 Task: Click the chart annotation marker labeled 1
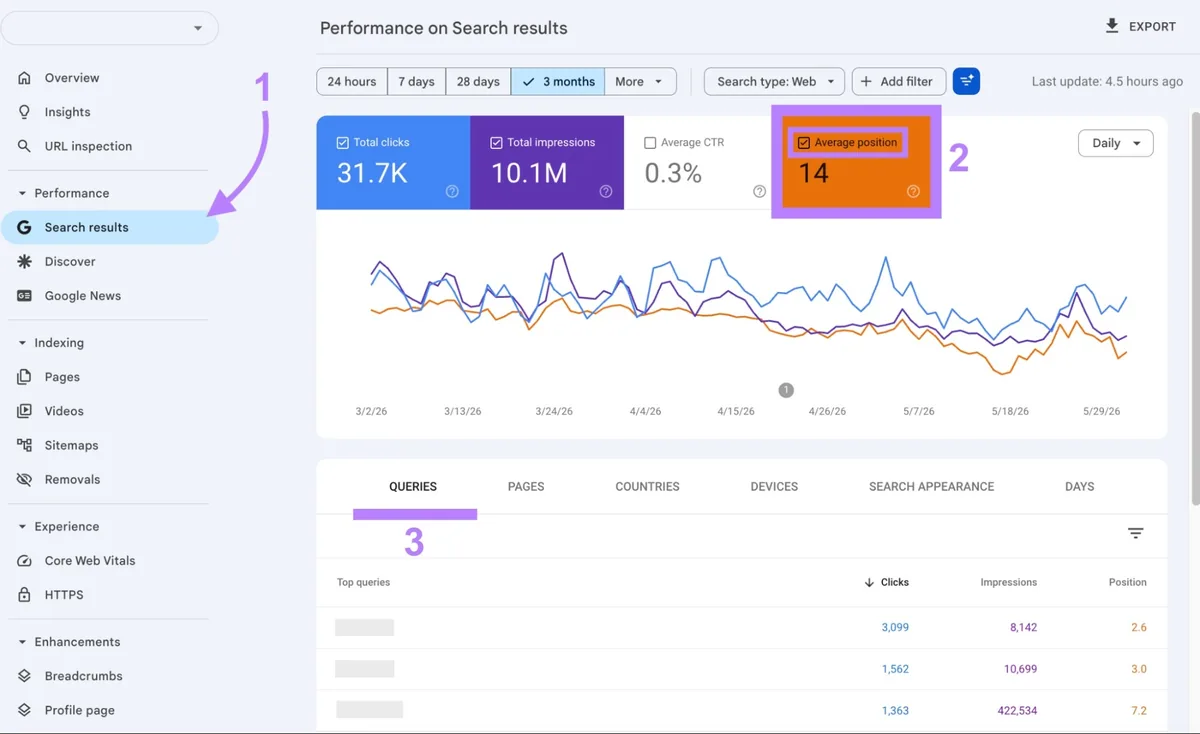(786, 390)
